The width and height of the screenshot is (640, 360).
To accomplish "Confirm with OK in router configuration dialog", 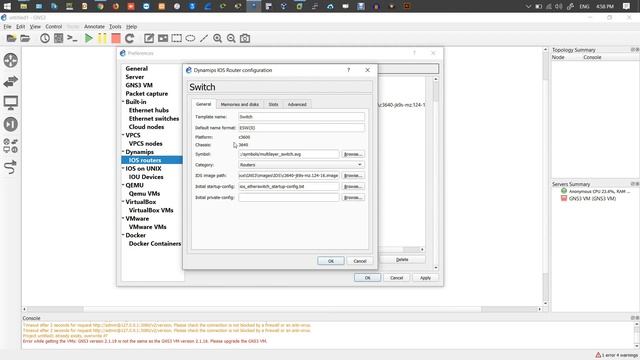I will pyautogui.click(x=331, y=261).
